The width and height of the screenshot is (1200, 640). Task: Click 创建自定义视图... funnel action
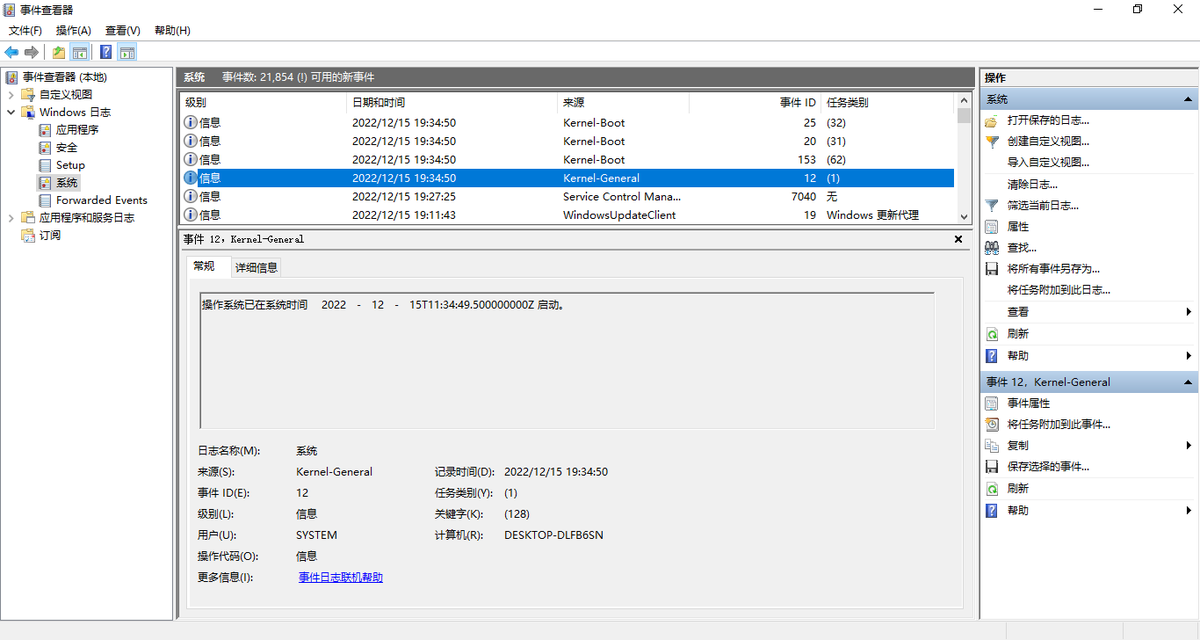[x=1048, y=141]
